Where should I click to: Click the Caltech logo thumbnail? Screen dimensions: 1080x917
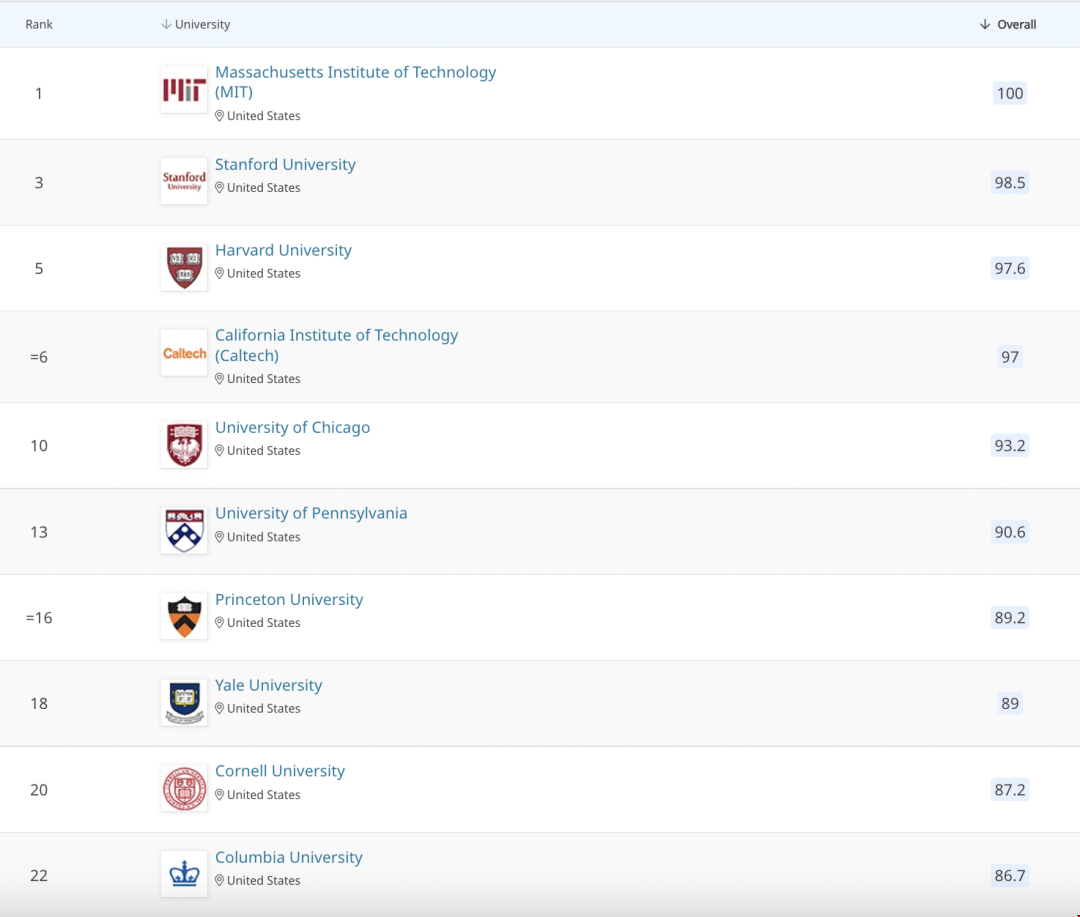click(x=184, y=353)
